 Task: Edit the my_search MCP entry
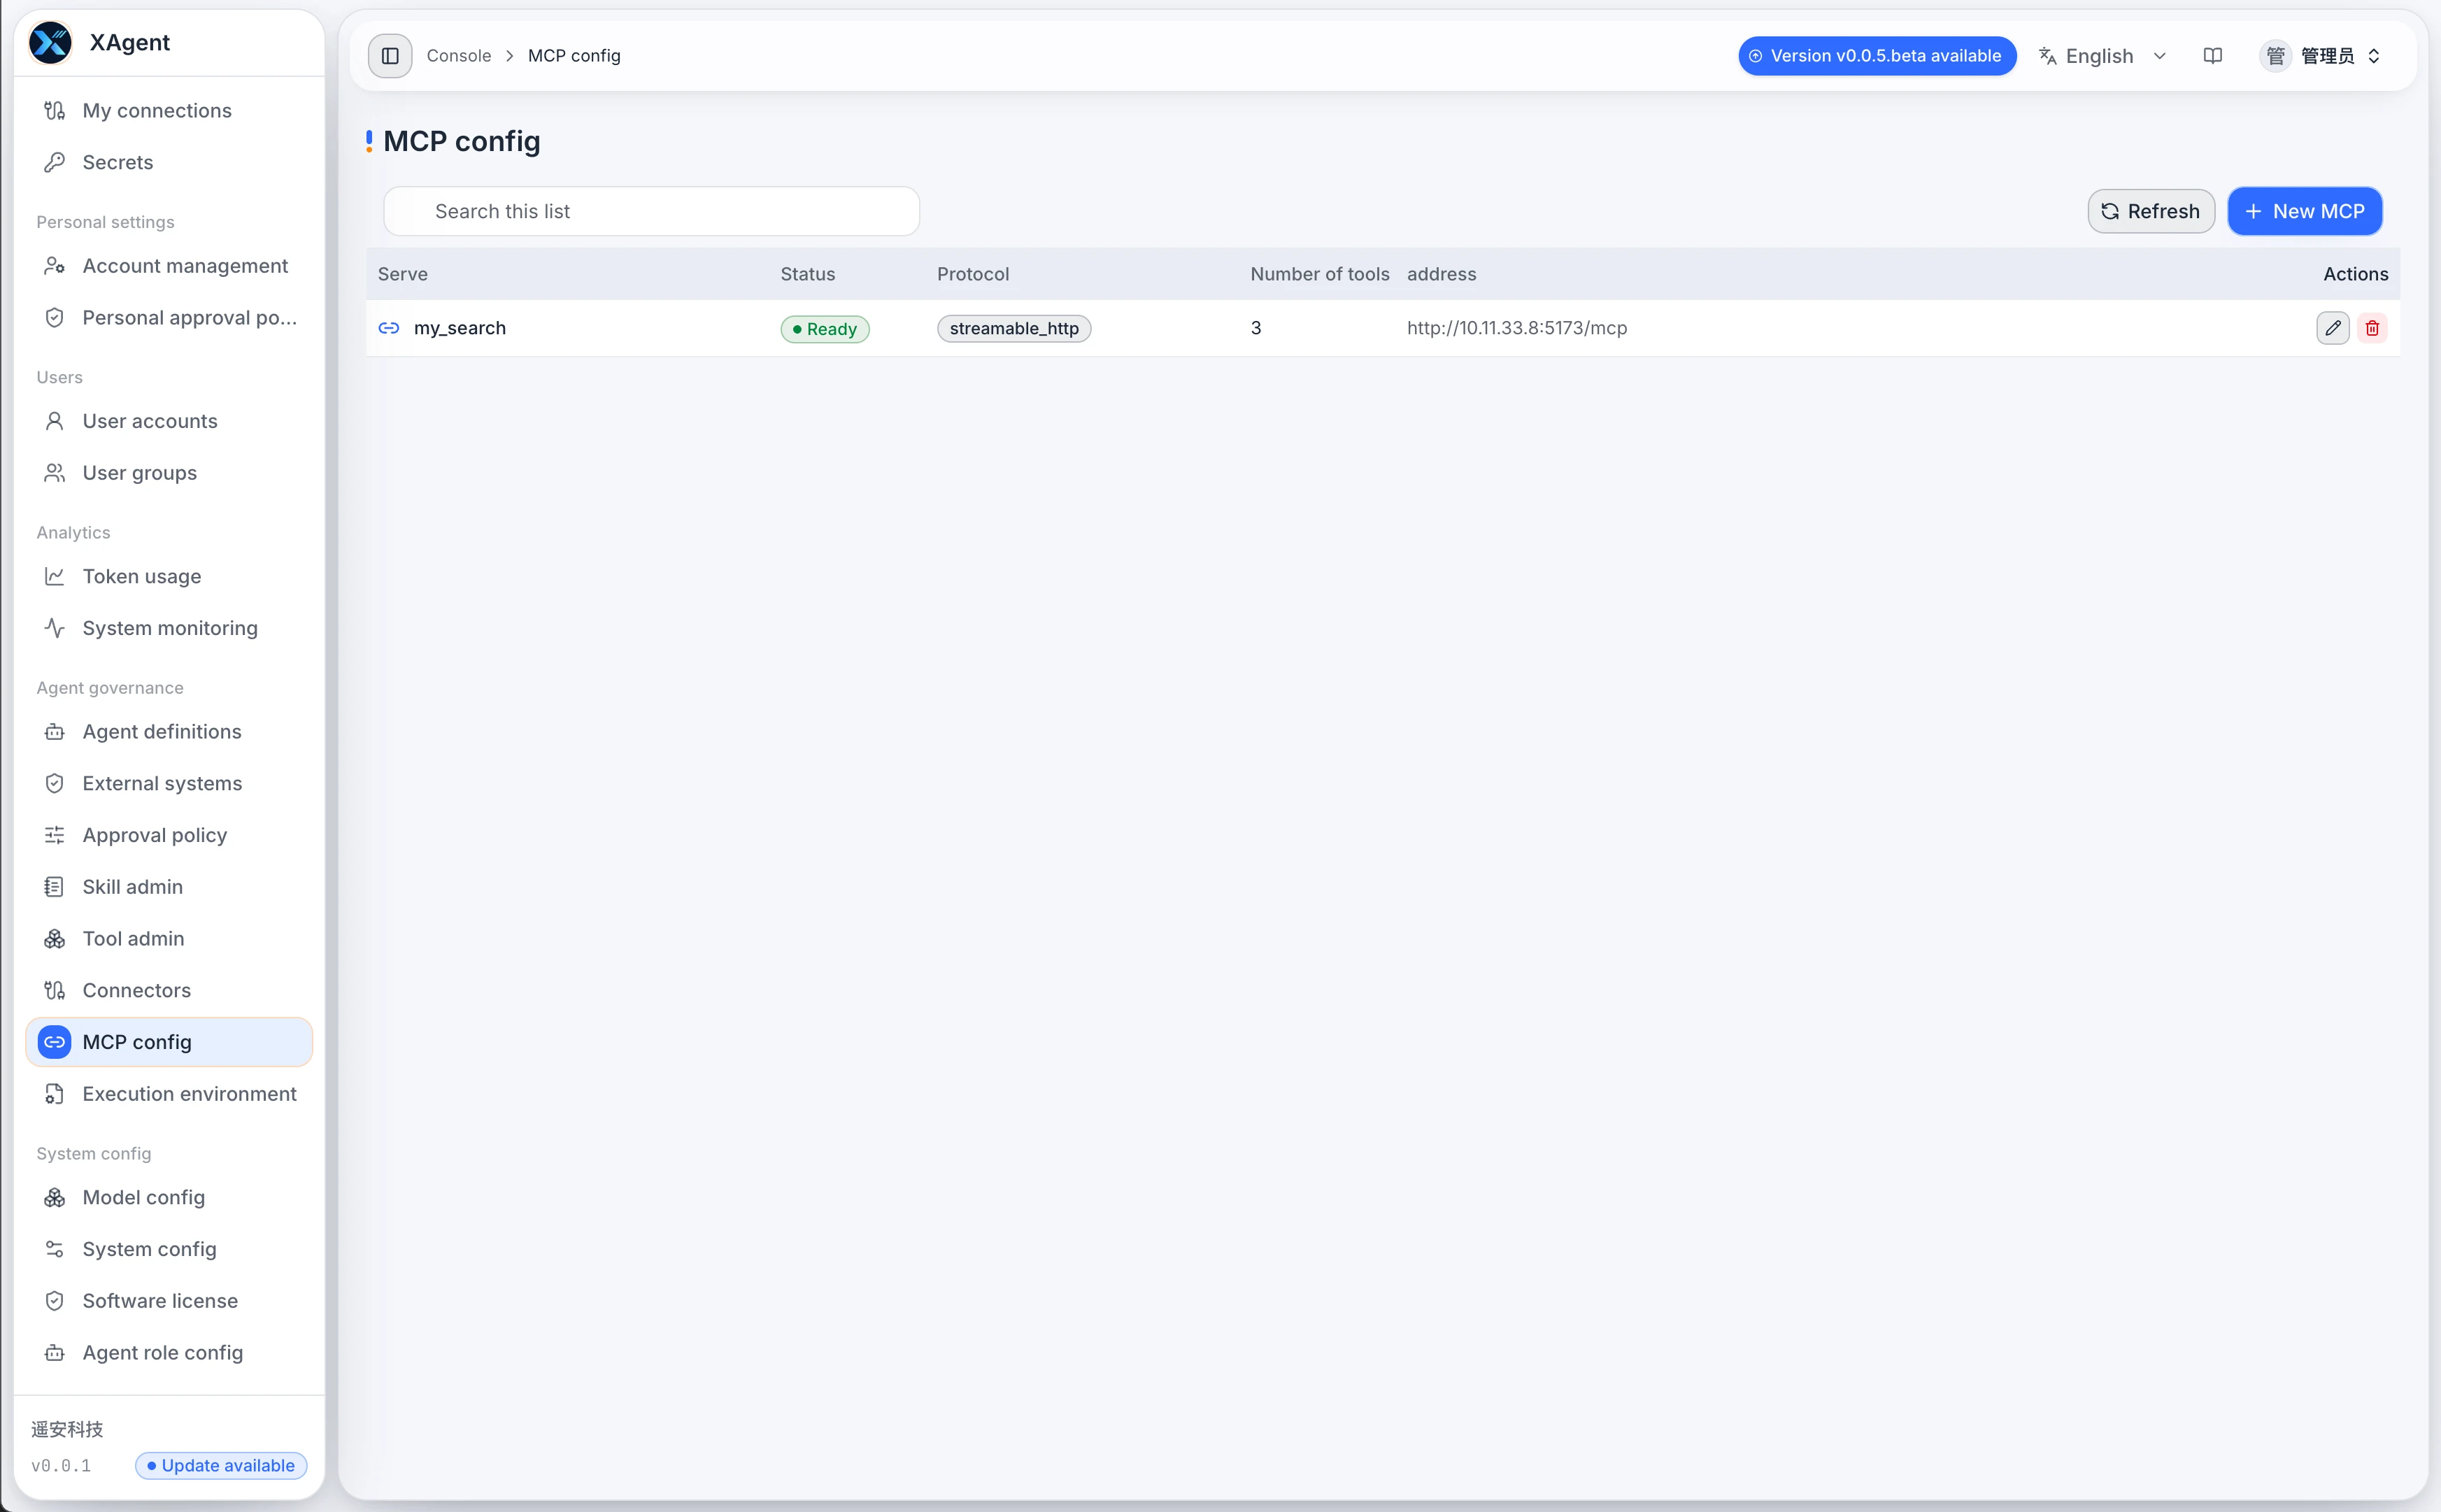pos(2332,328)
